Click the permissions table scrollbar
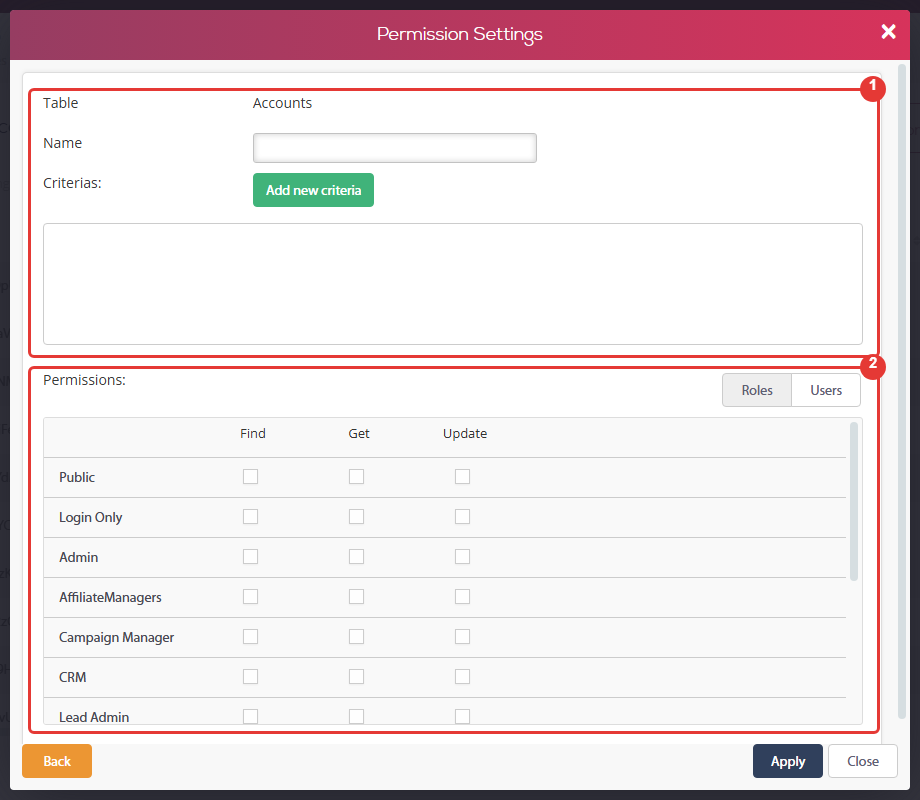Image resolution: width=920 pixels, height=800 pixels. pos(854,502)
